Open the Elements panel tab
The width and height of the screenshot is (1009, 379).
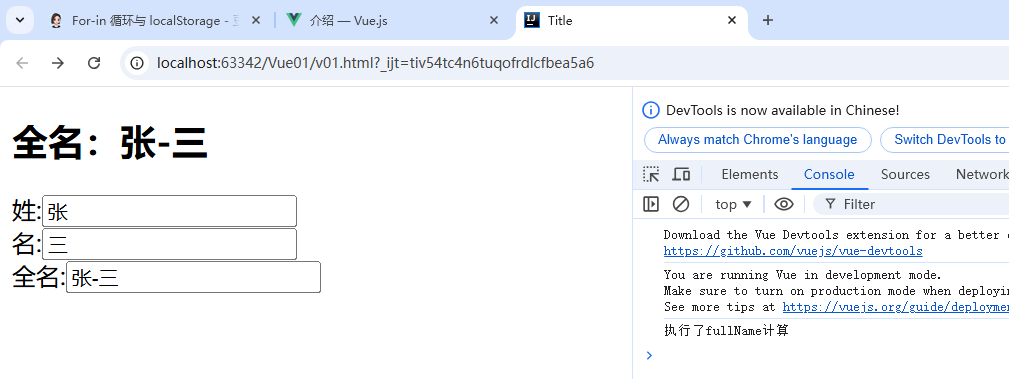[x=750, y=174]
